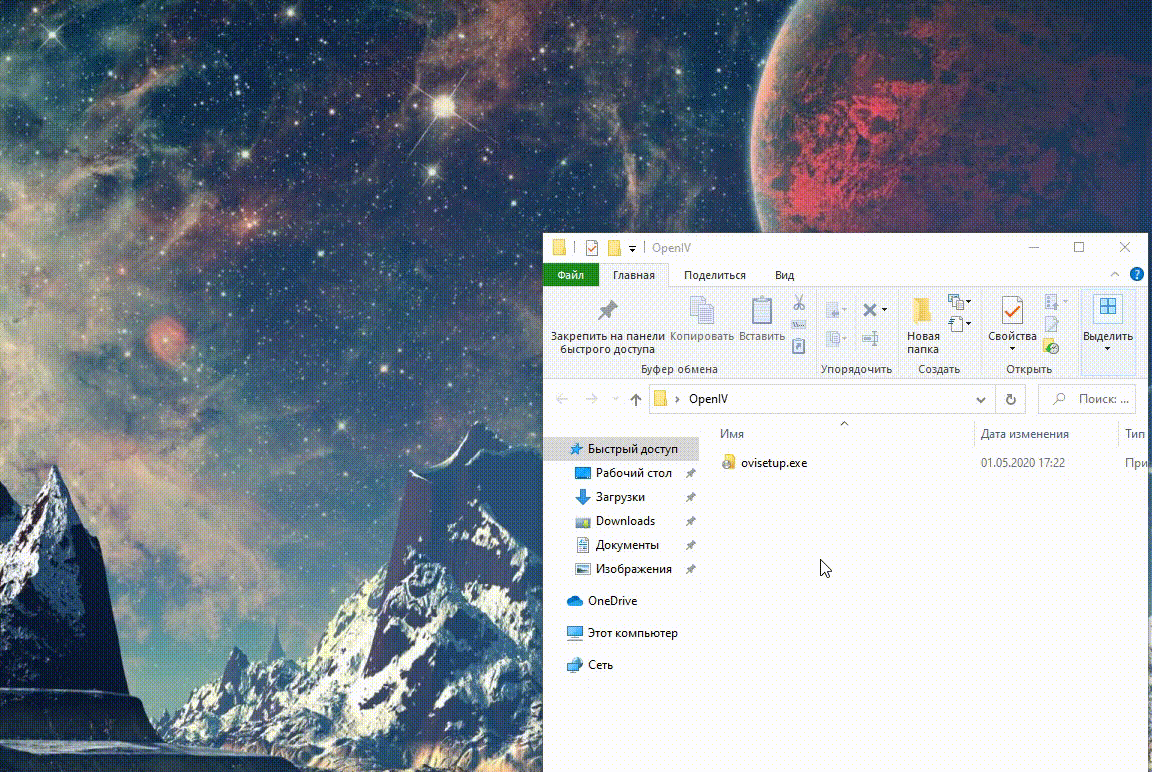Switch to the Share tab
This screenshot has width=1152, height=772.
(x=714, y=275)
